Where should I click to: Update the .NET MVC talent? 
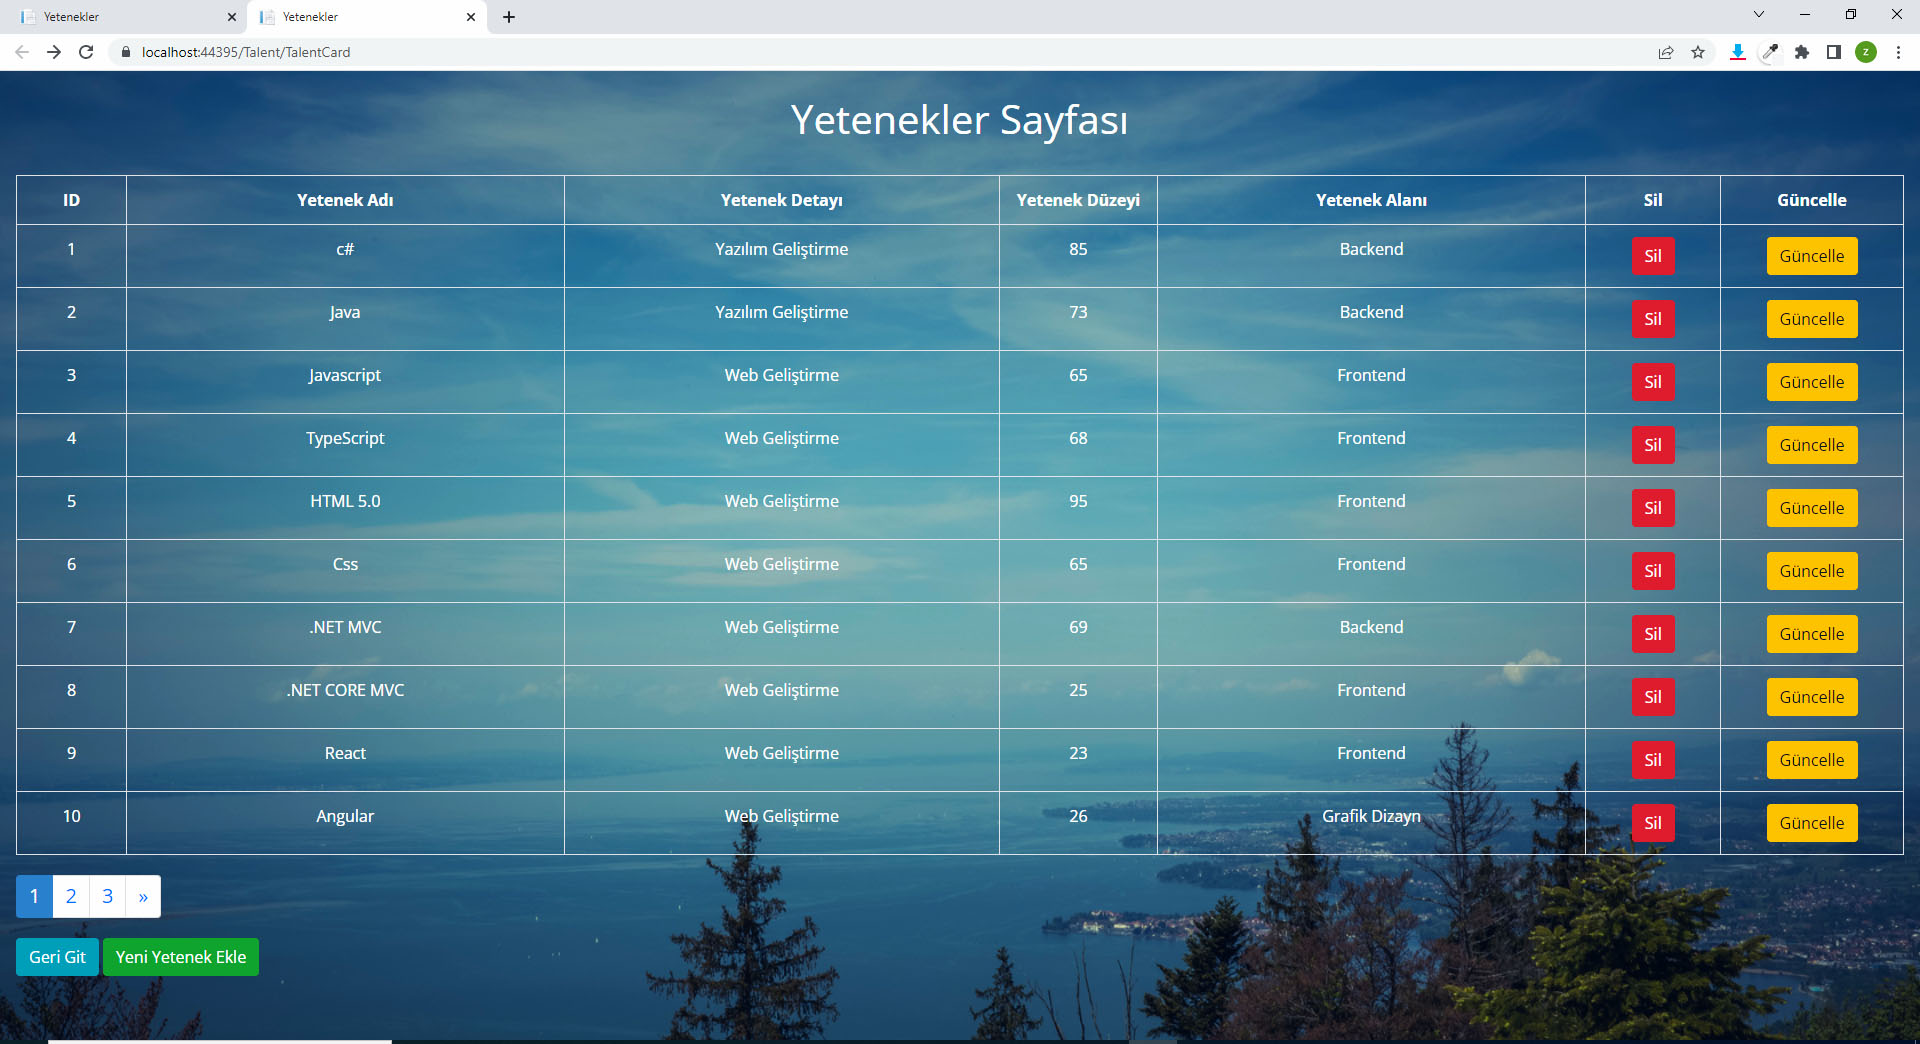point(1812,634)
